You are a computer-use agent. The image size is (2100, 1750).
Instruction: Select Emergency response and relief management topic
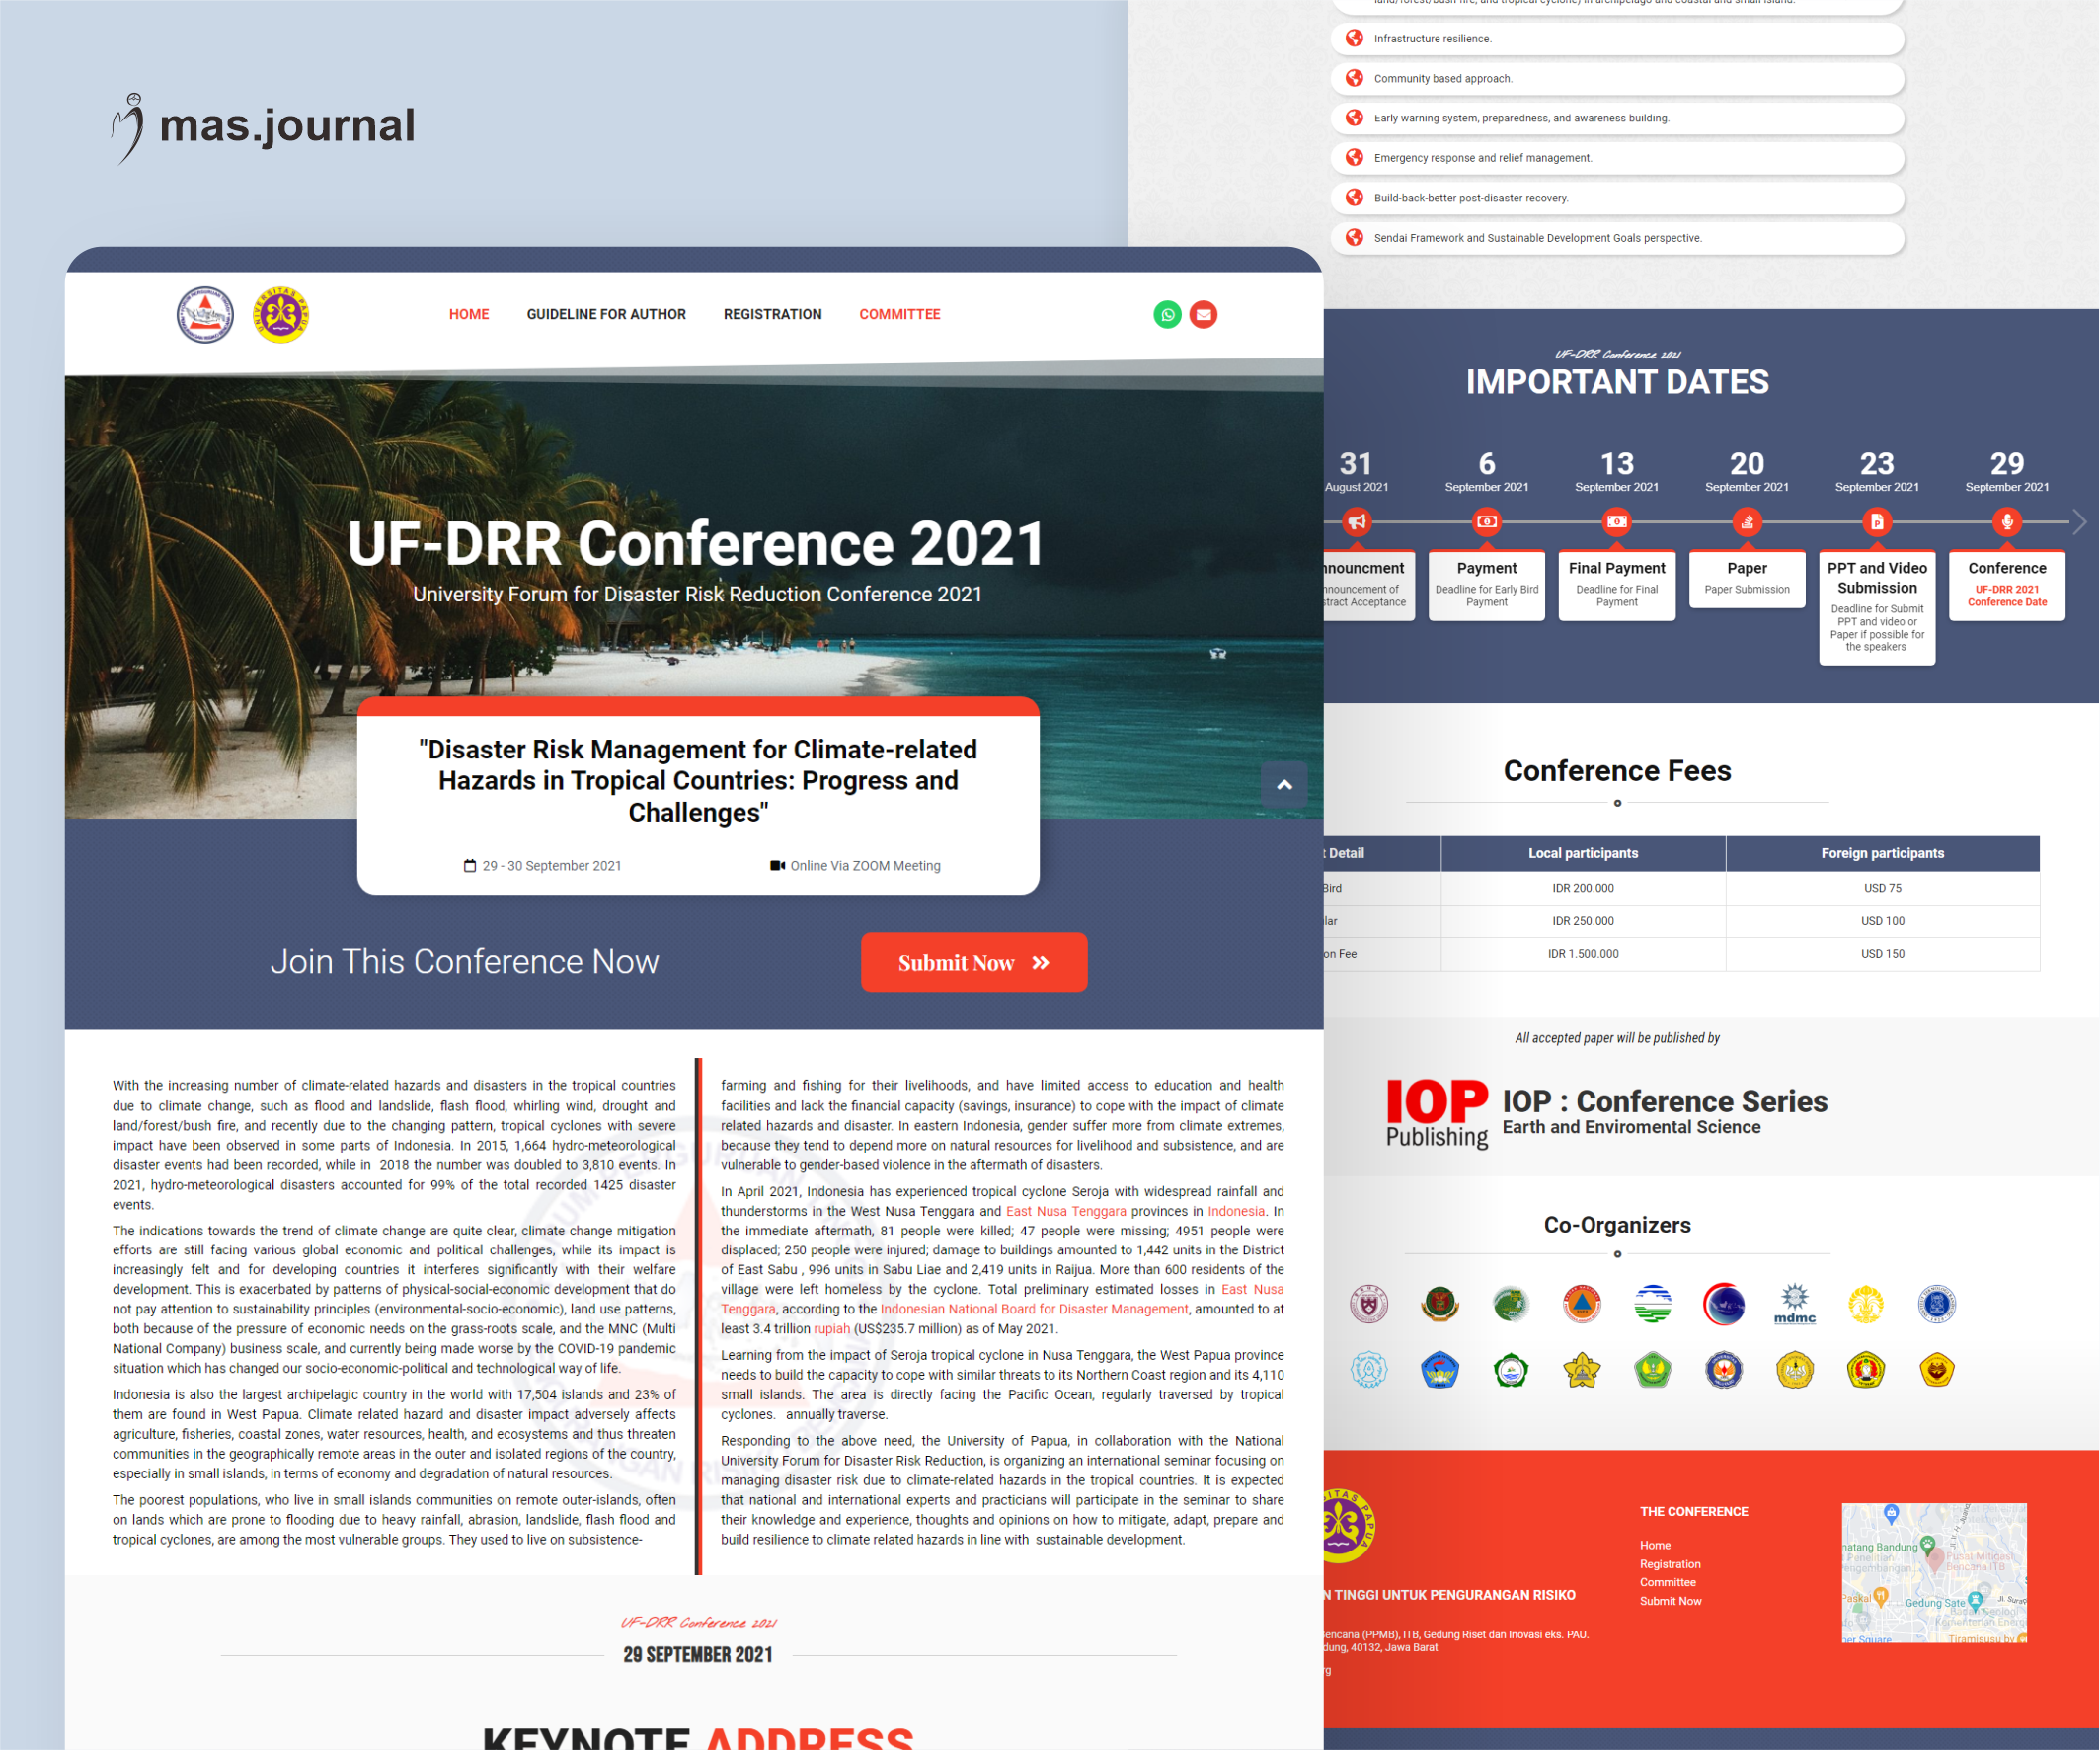tap(1617, 158)
